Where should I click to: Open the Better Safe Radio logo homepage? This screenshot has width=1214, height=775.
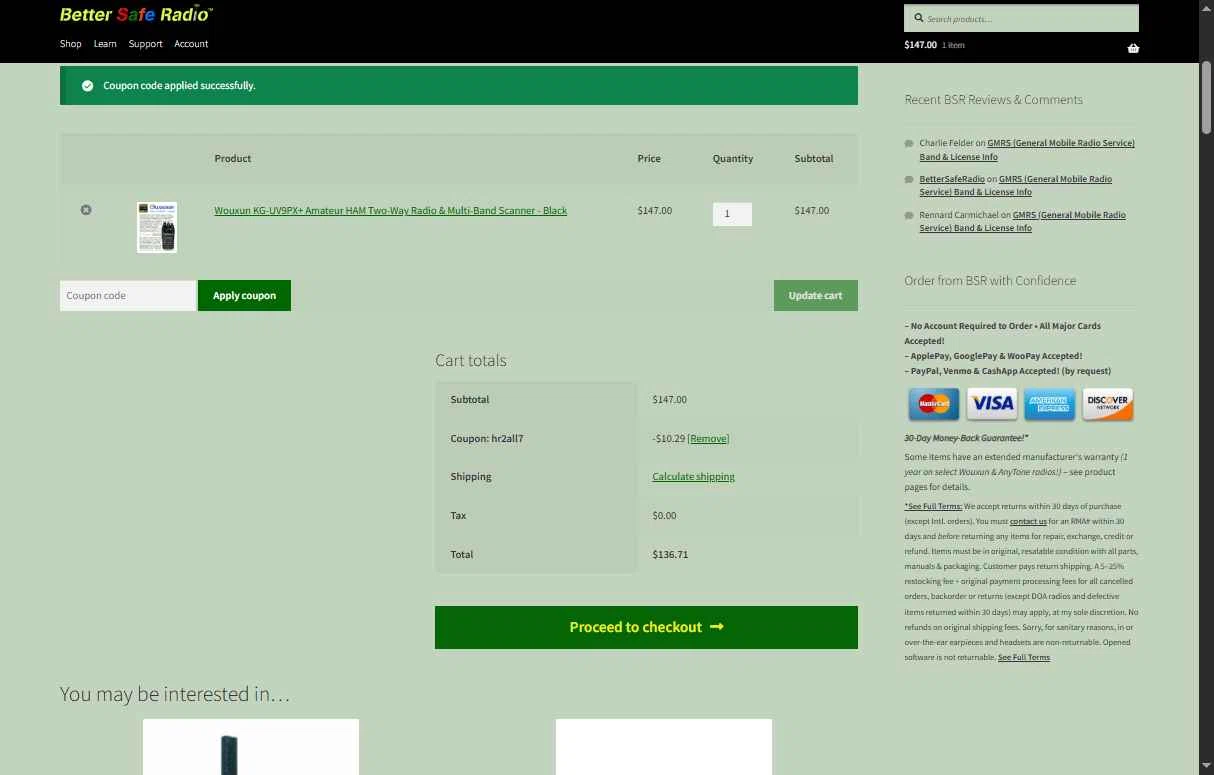136,14
